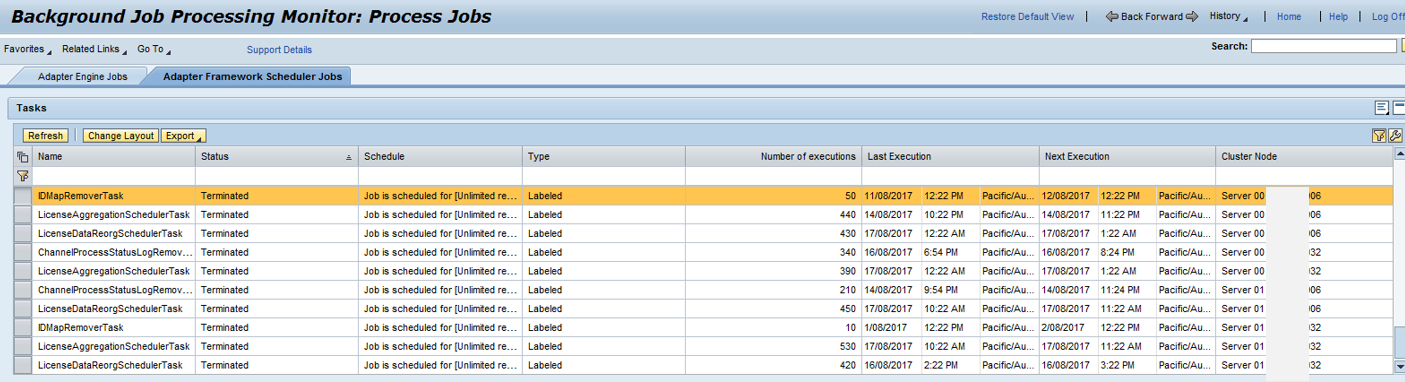Click the Back arrow icon
1405x382 pixels.
coord(1111,17)
